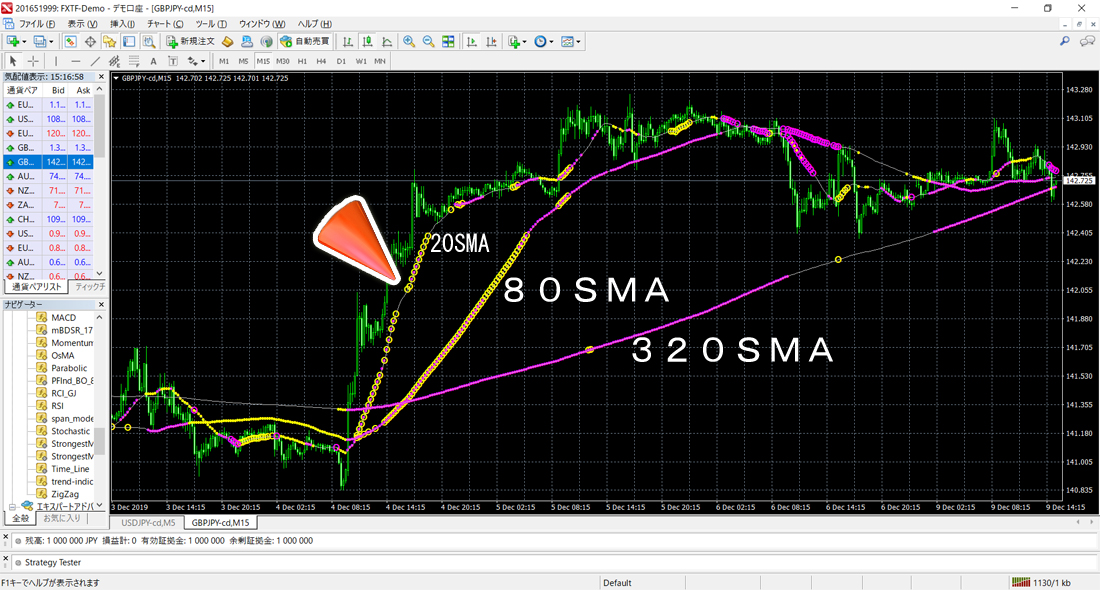Open the ツール(T) menu
Image resolution: width=1100 pixels, height=590 pixels.
tap(211, 24)
